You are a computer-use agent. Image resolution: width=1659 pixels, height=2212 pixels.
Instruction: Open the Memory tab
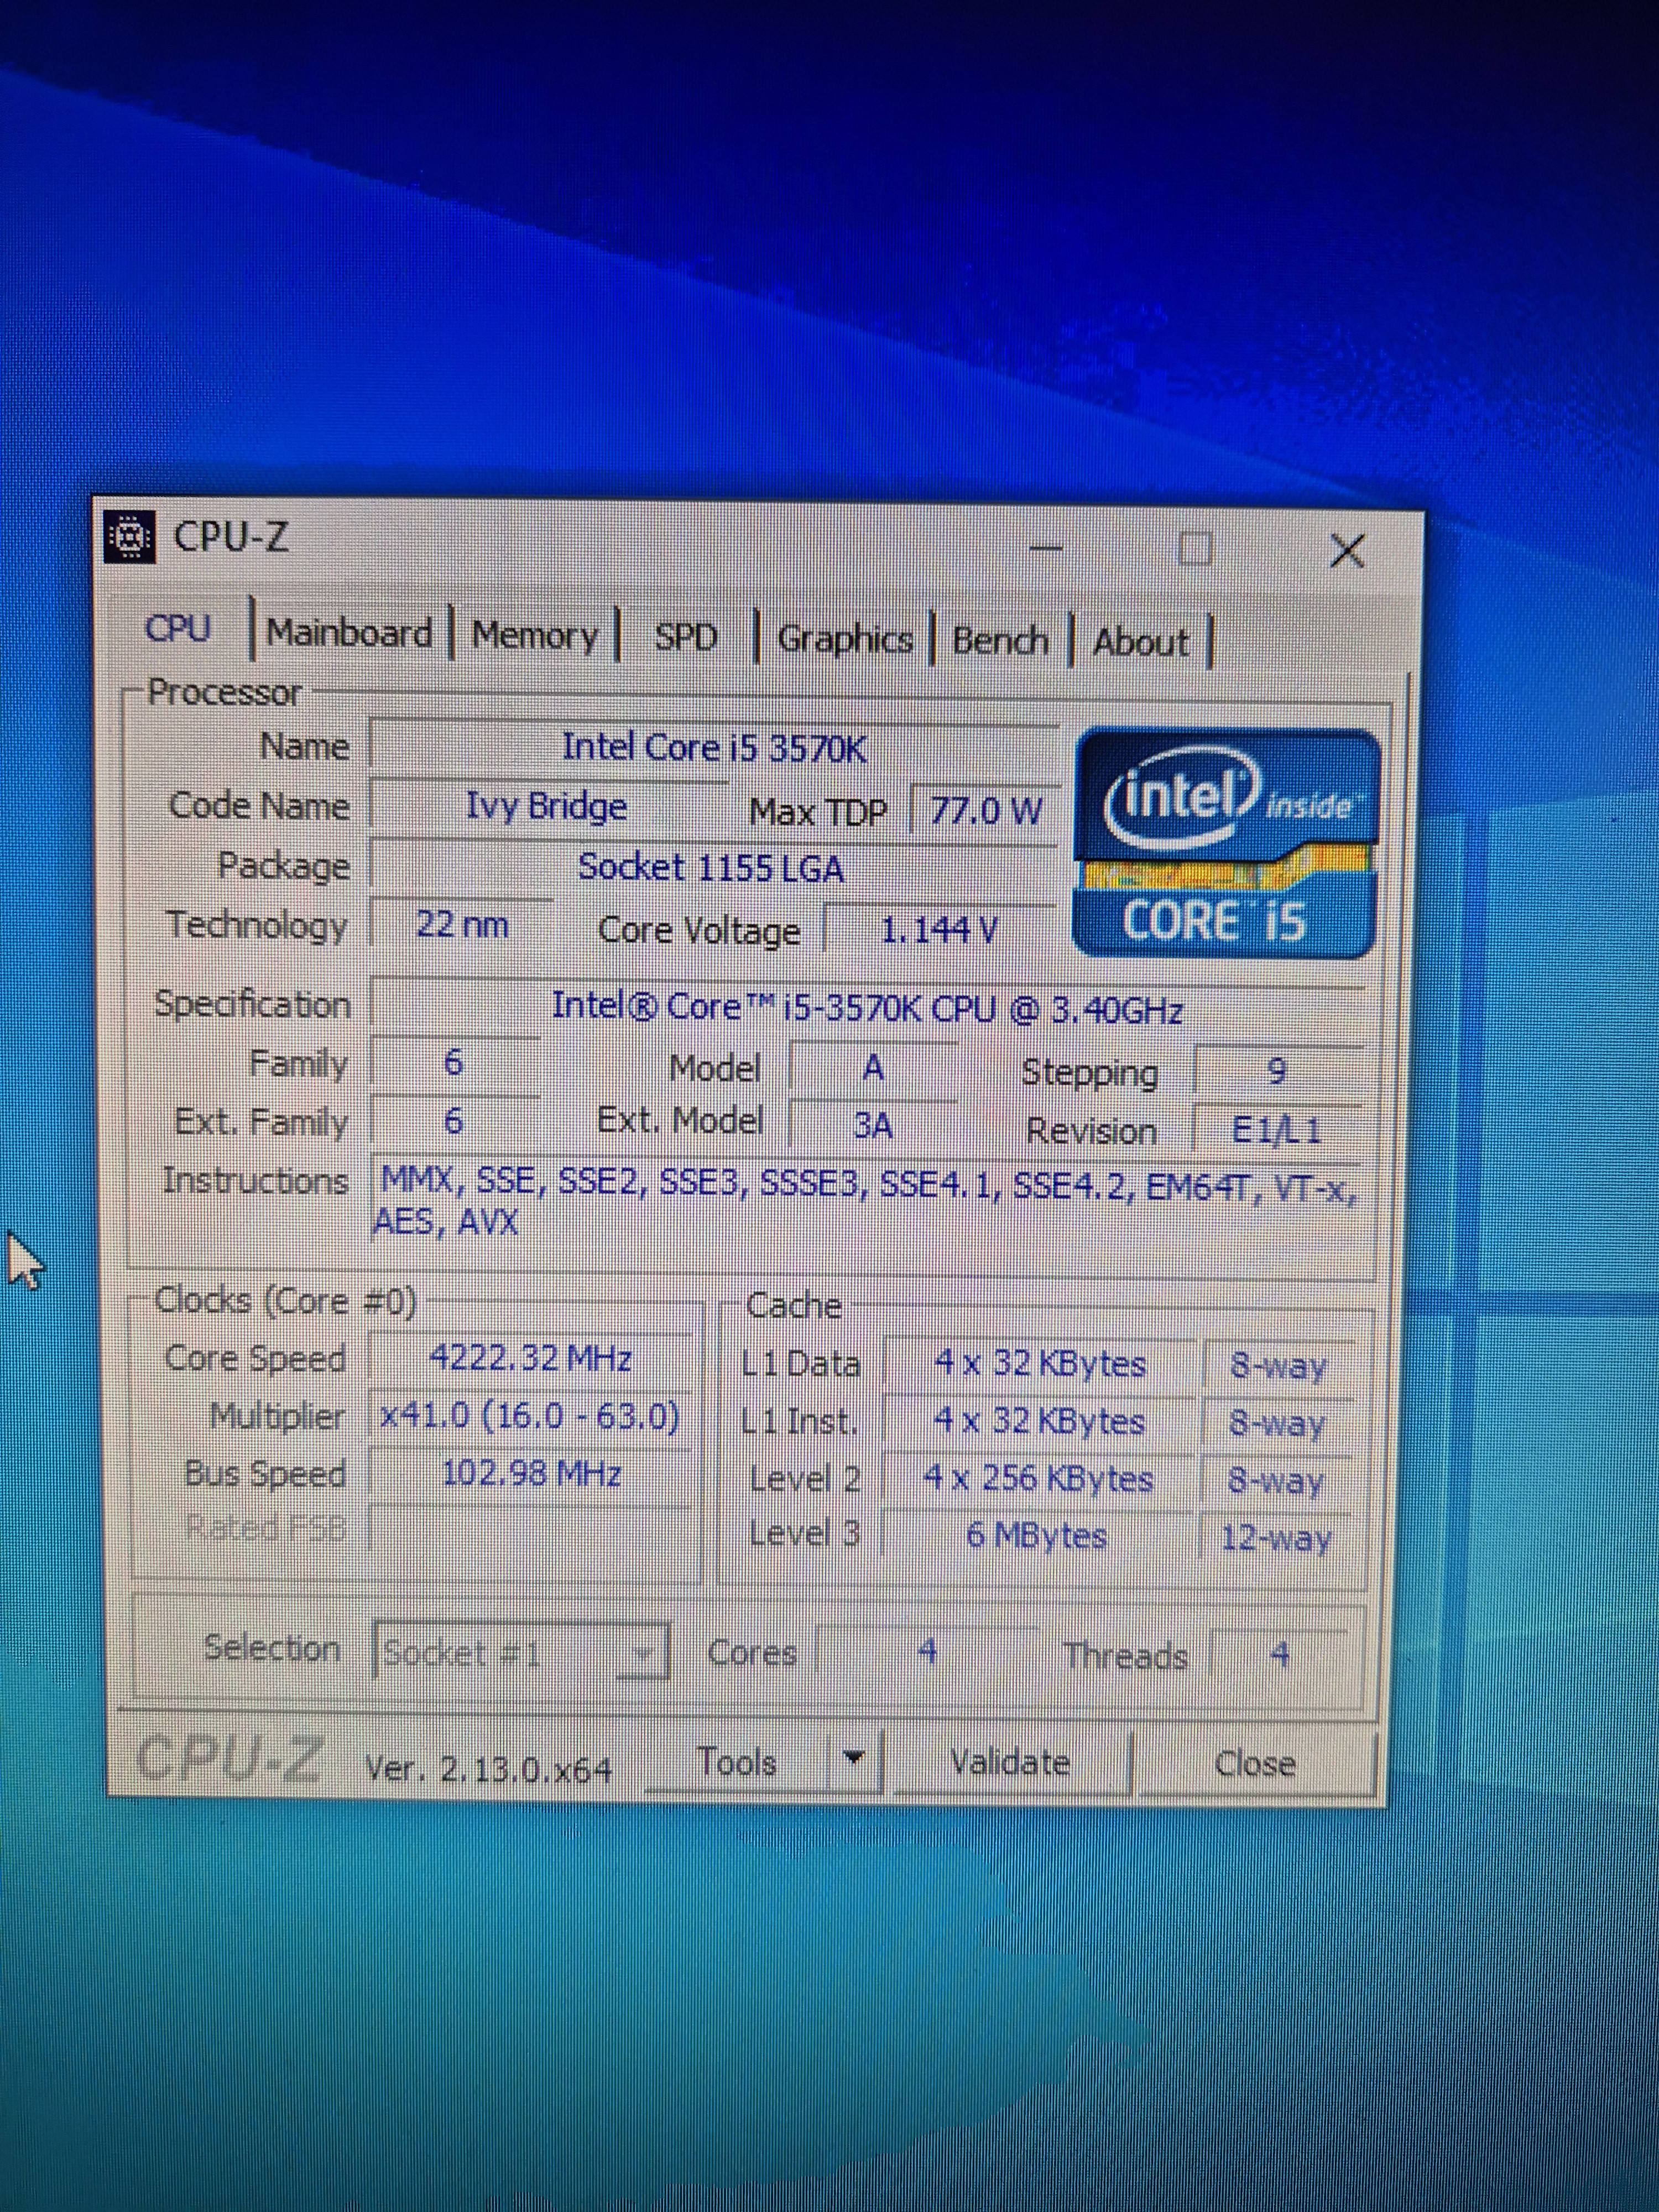tap(534, 636)
